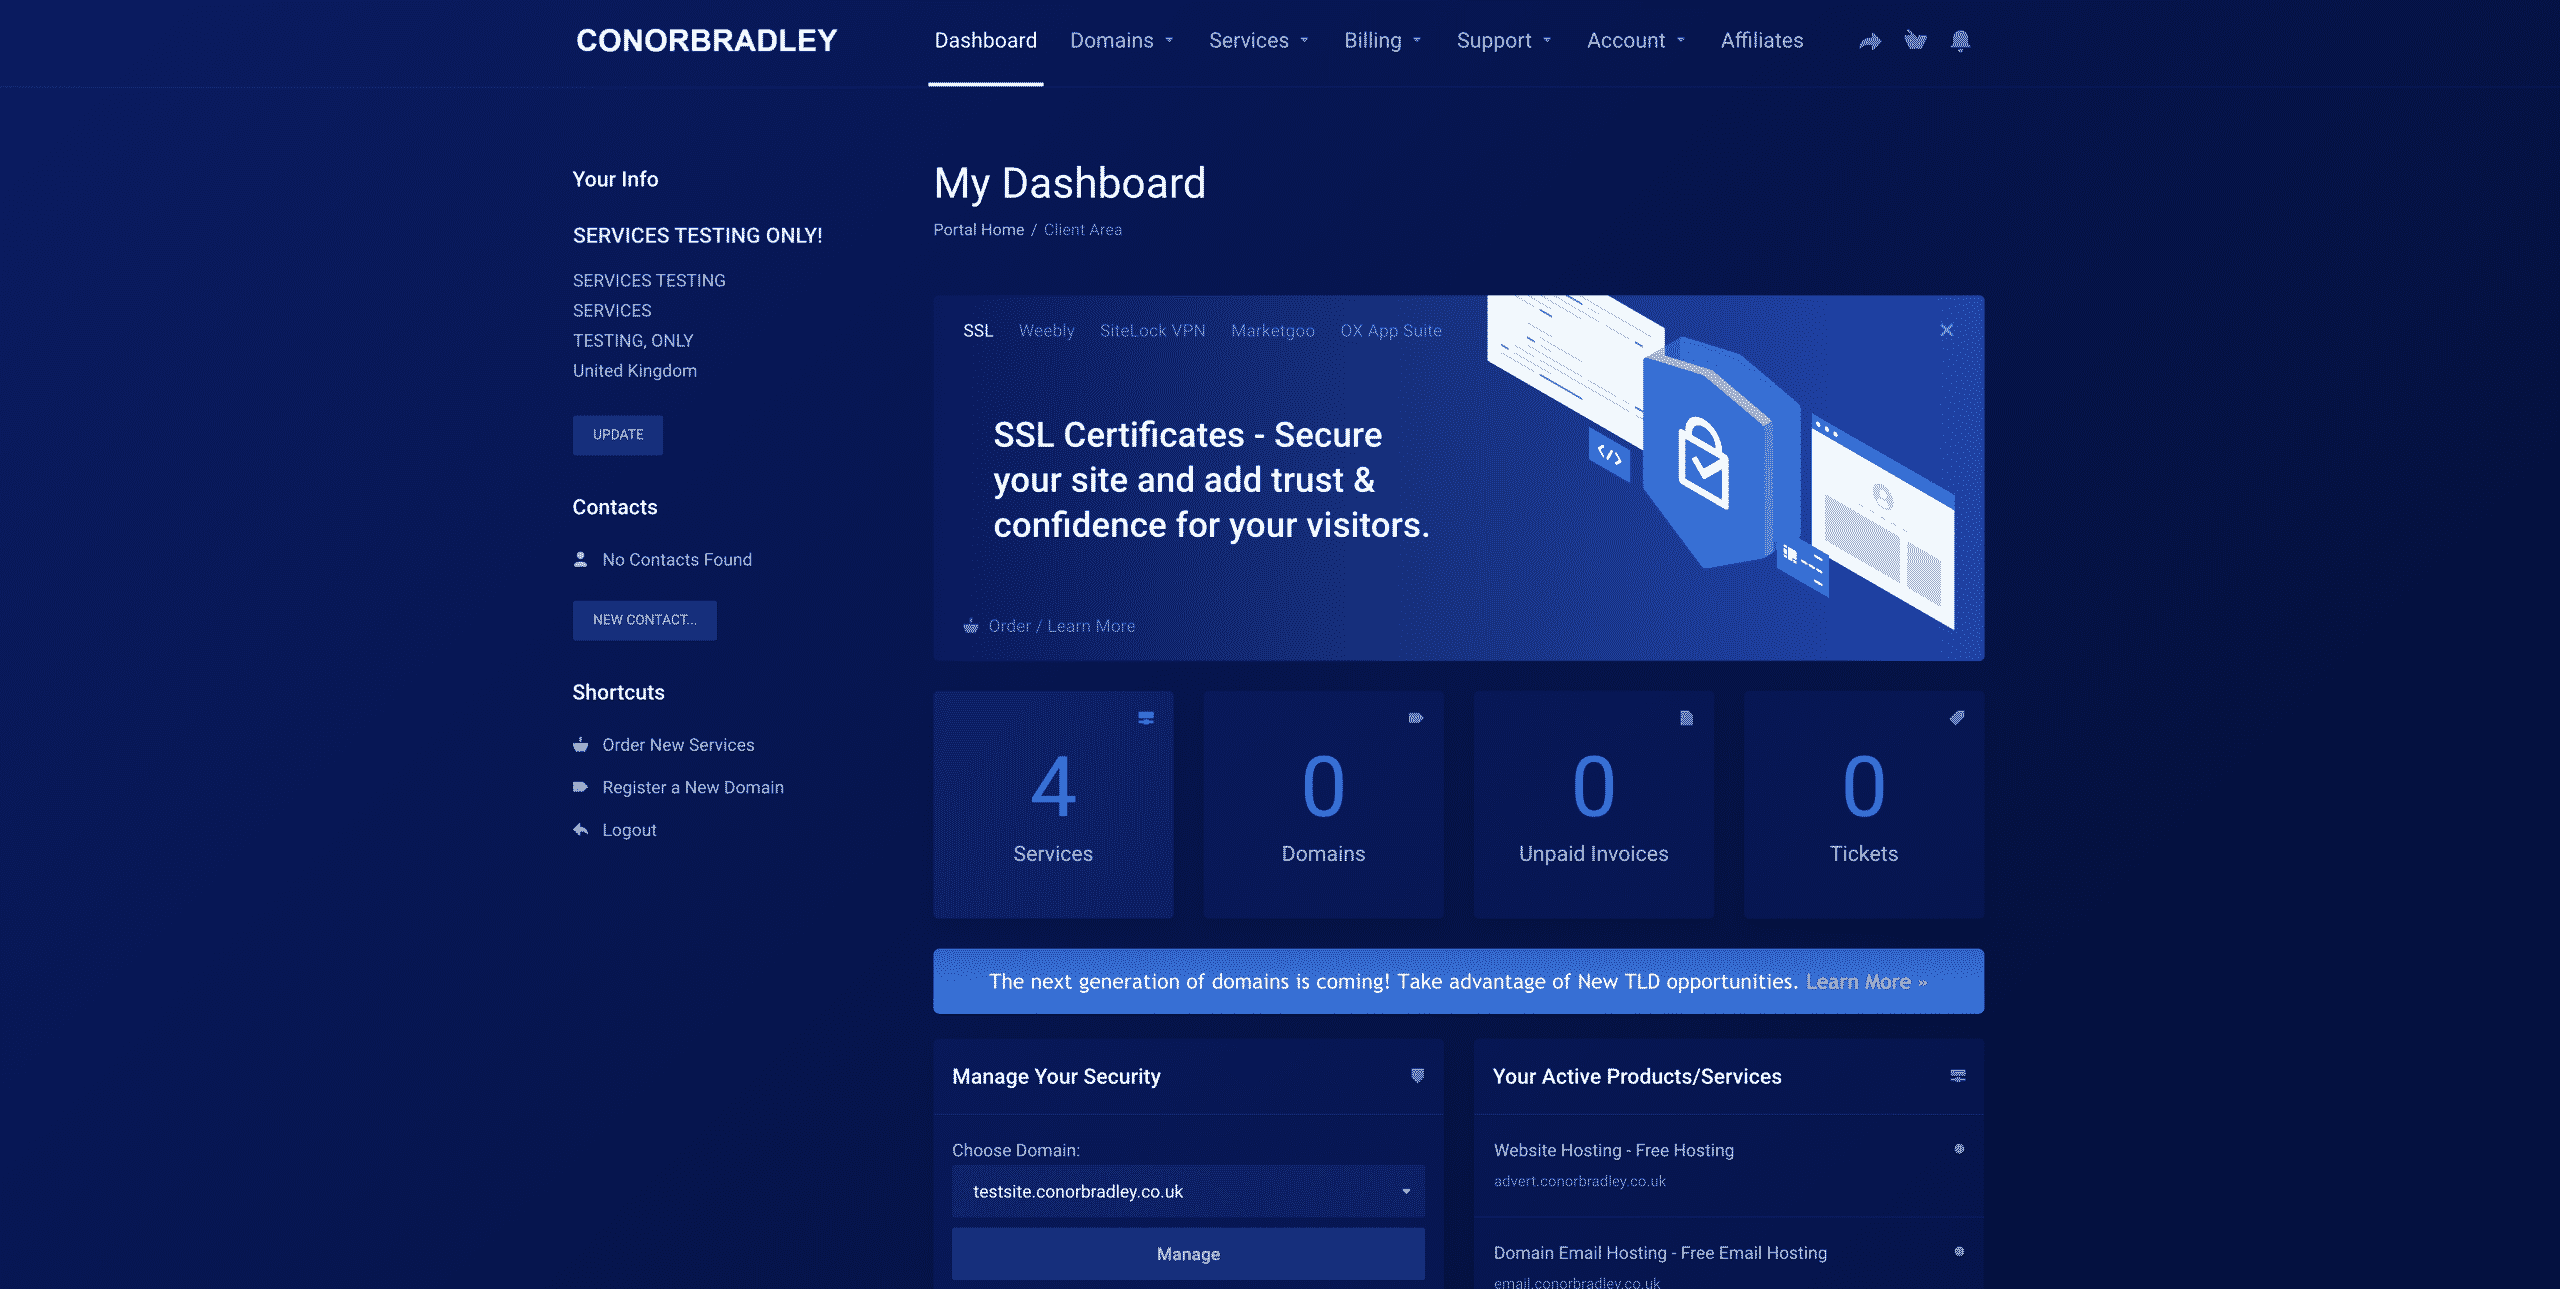Click the logout arrow icon in header
This screenshot has height=1289, width=2560.
(x=1870, y=41)
